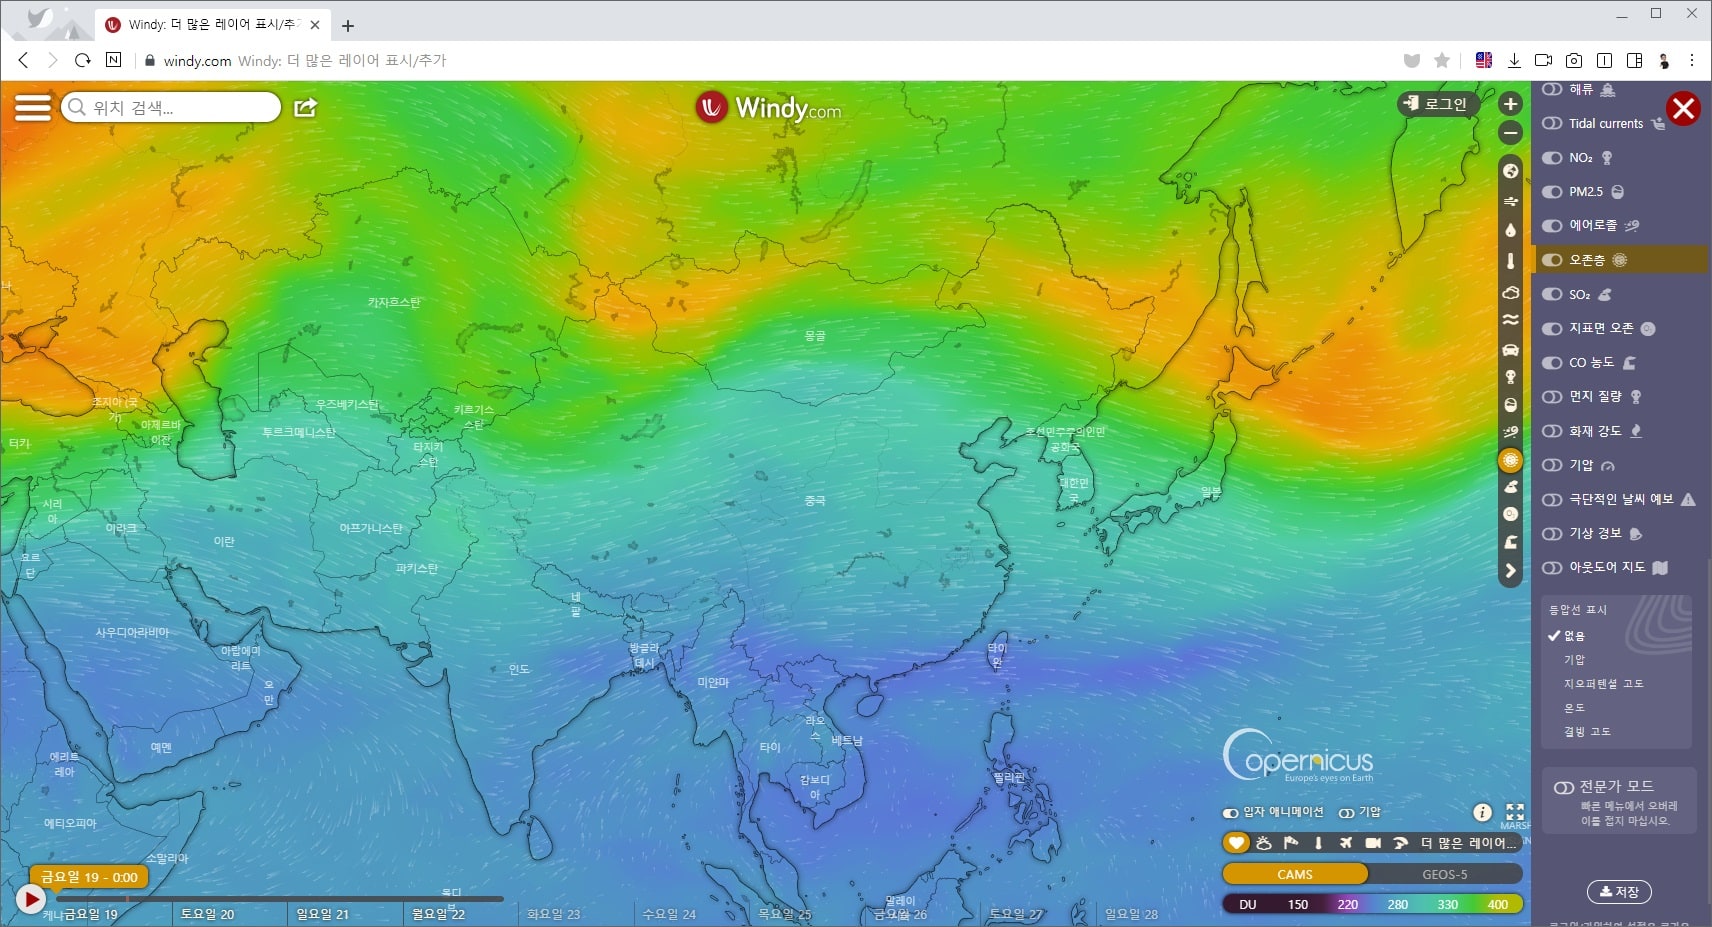Image resolution: width=1712 pixels, height=927 pixels.
Task: Play the forecast animation
Action: click(31, 900)
